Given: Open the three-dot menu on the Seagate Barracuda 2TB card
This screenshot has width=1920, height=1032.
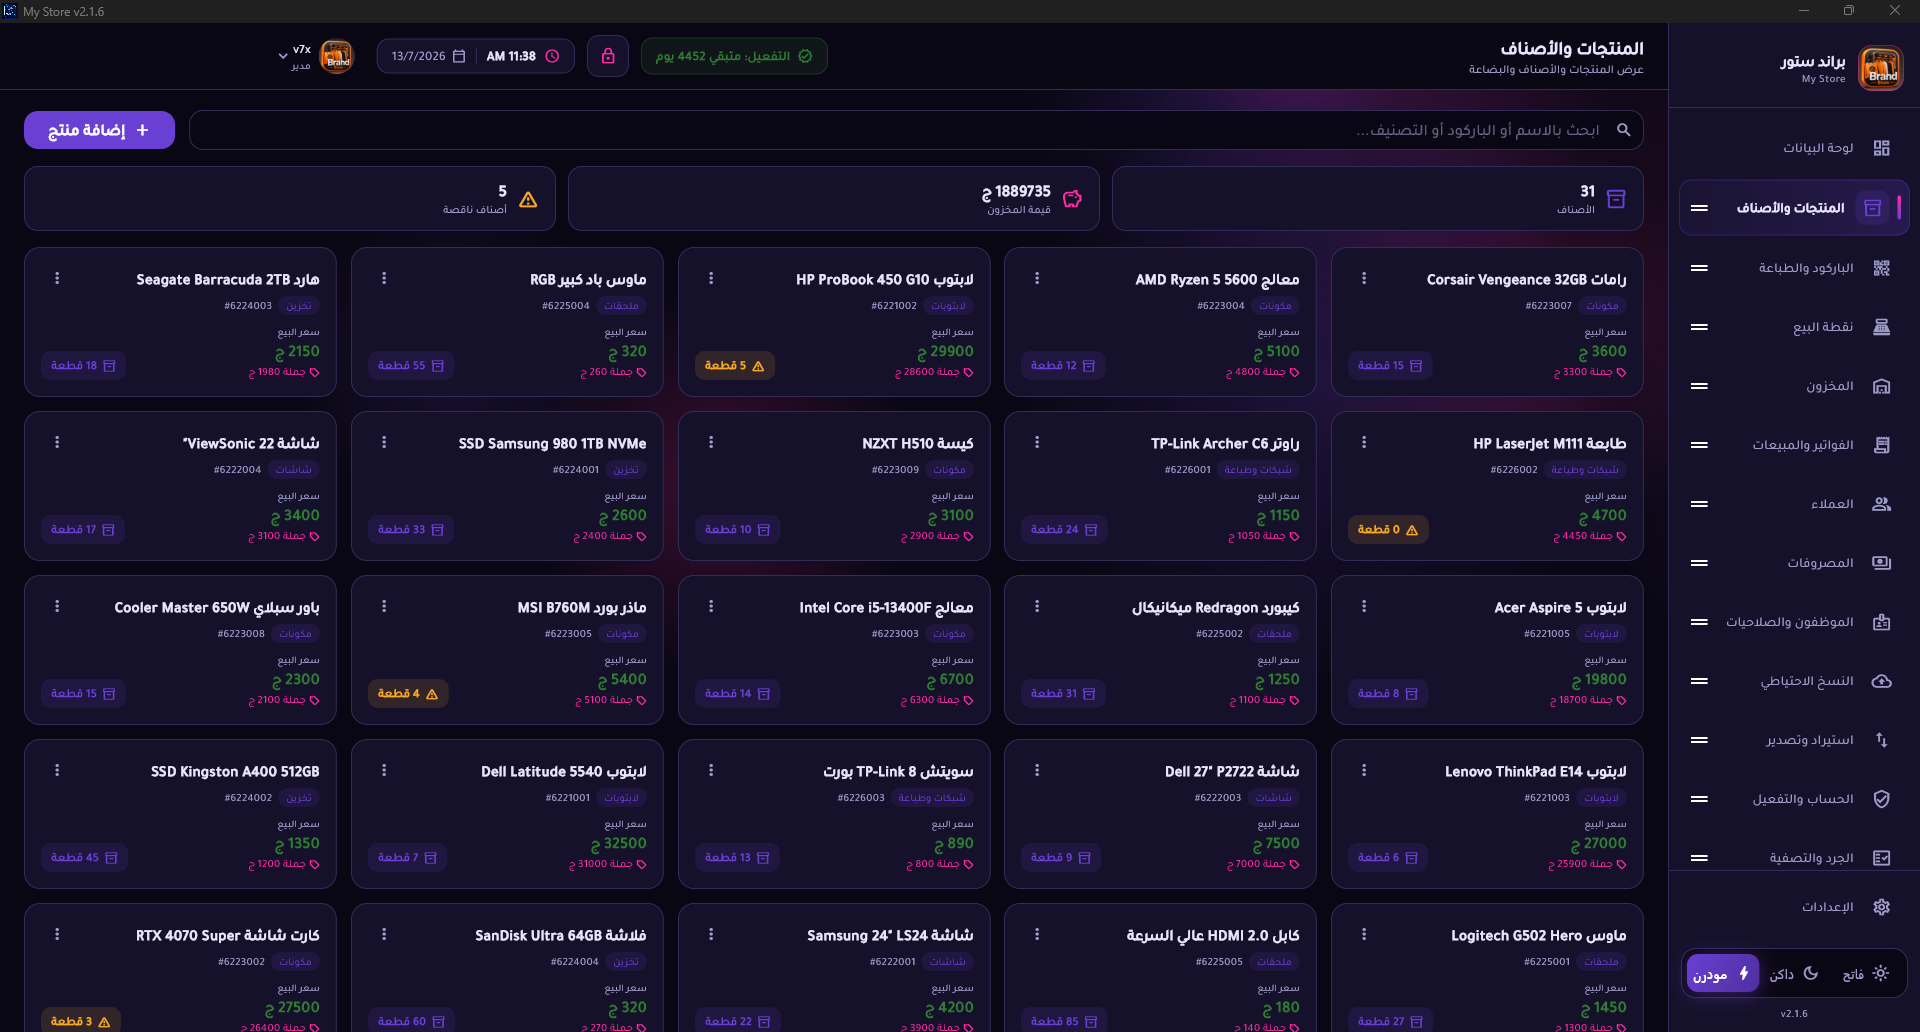Looking at the screenshot, I should (x=57, y=278).
